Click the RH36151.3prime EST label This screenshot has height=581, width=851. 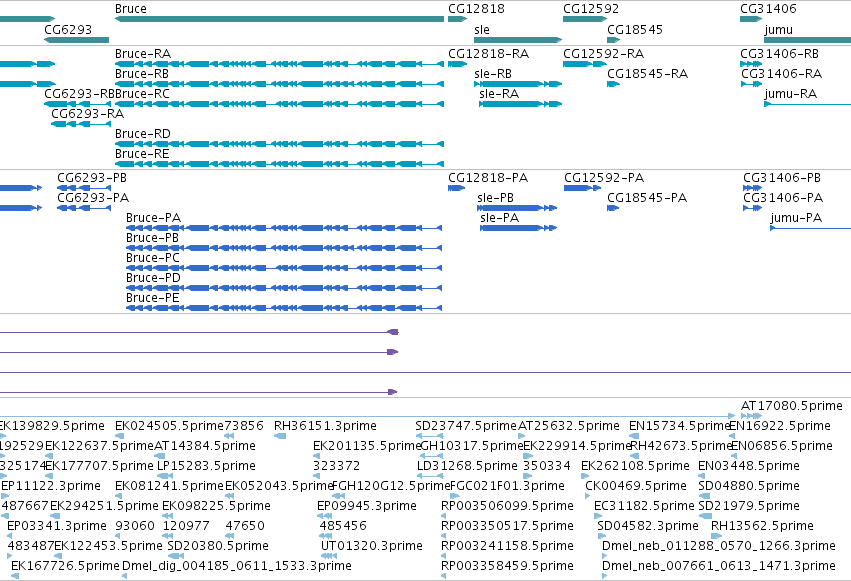tap(325, 426)
